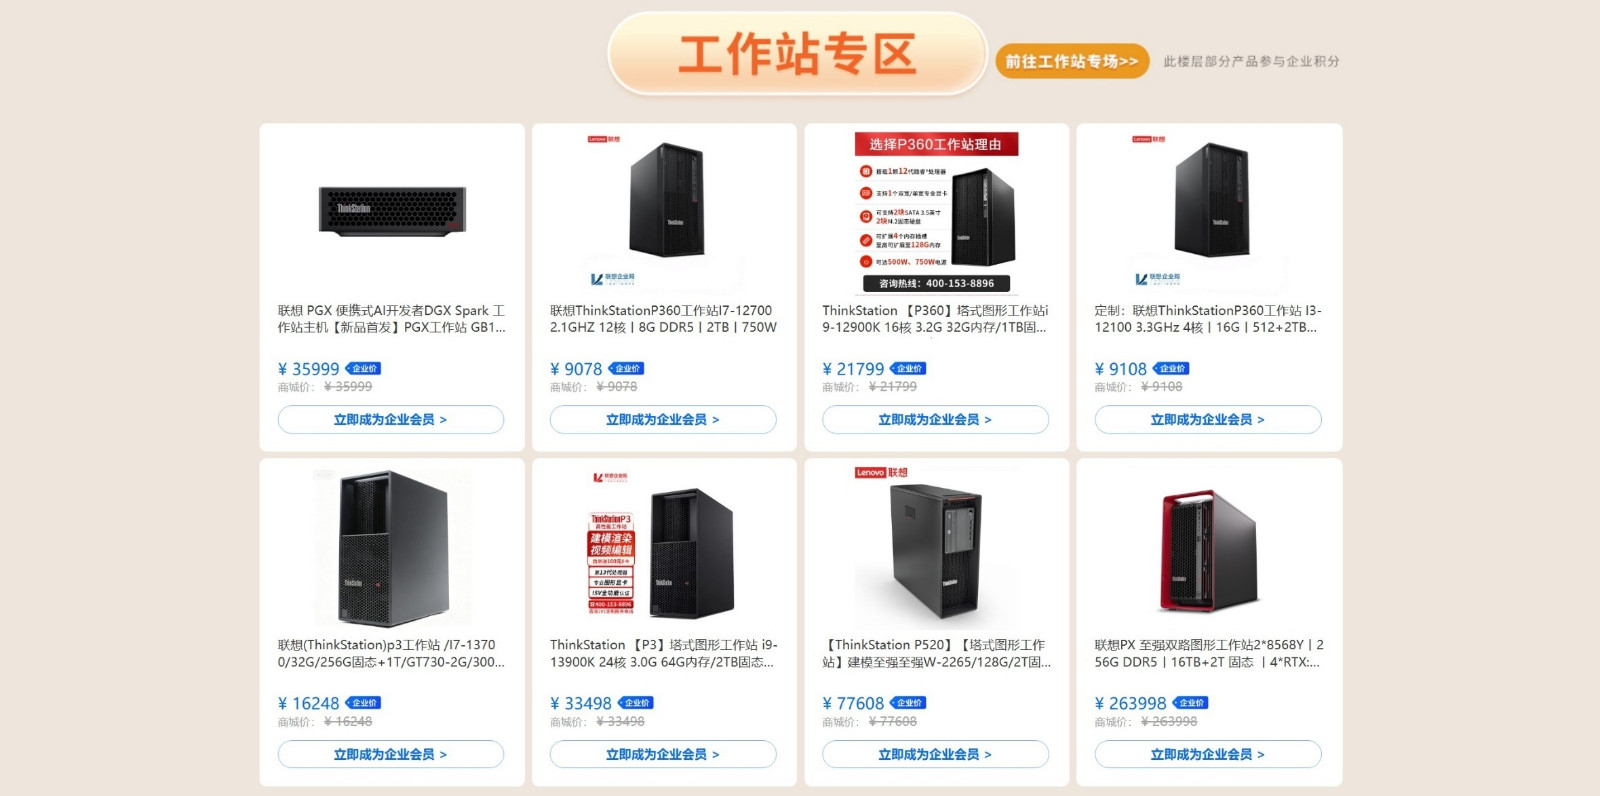Screen dimensions: 1600x796
Task: Click the 企业价 tag next to ¥77608
Action: 908,703
